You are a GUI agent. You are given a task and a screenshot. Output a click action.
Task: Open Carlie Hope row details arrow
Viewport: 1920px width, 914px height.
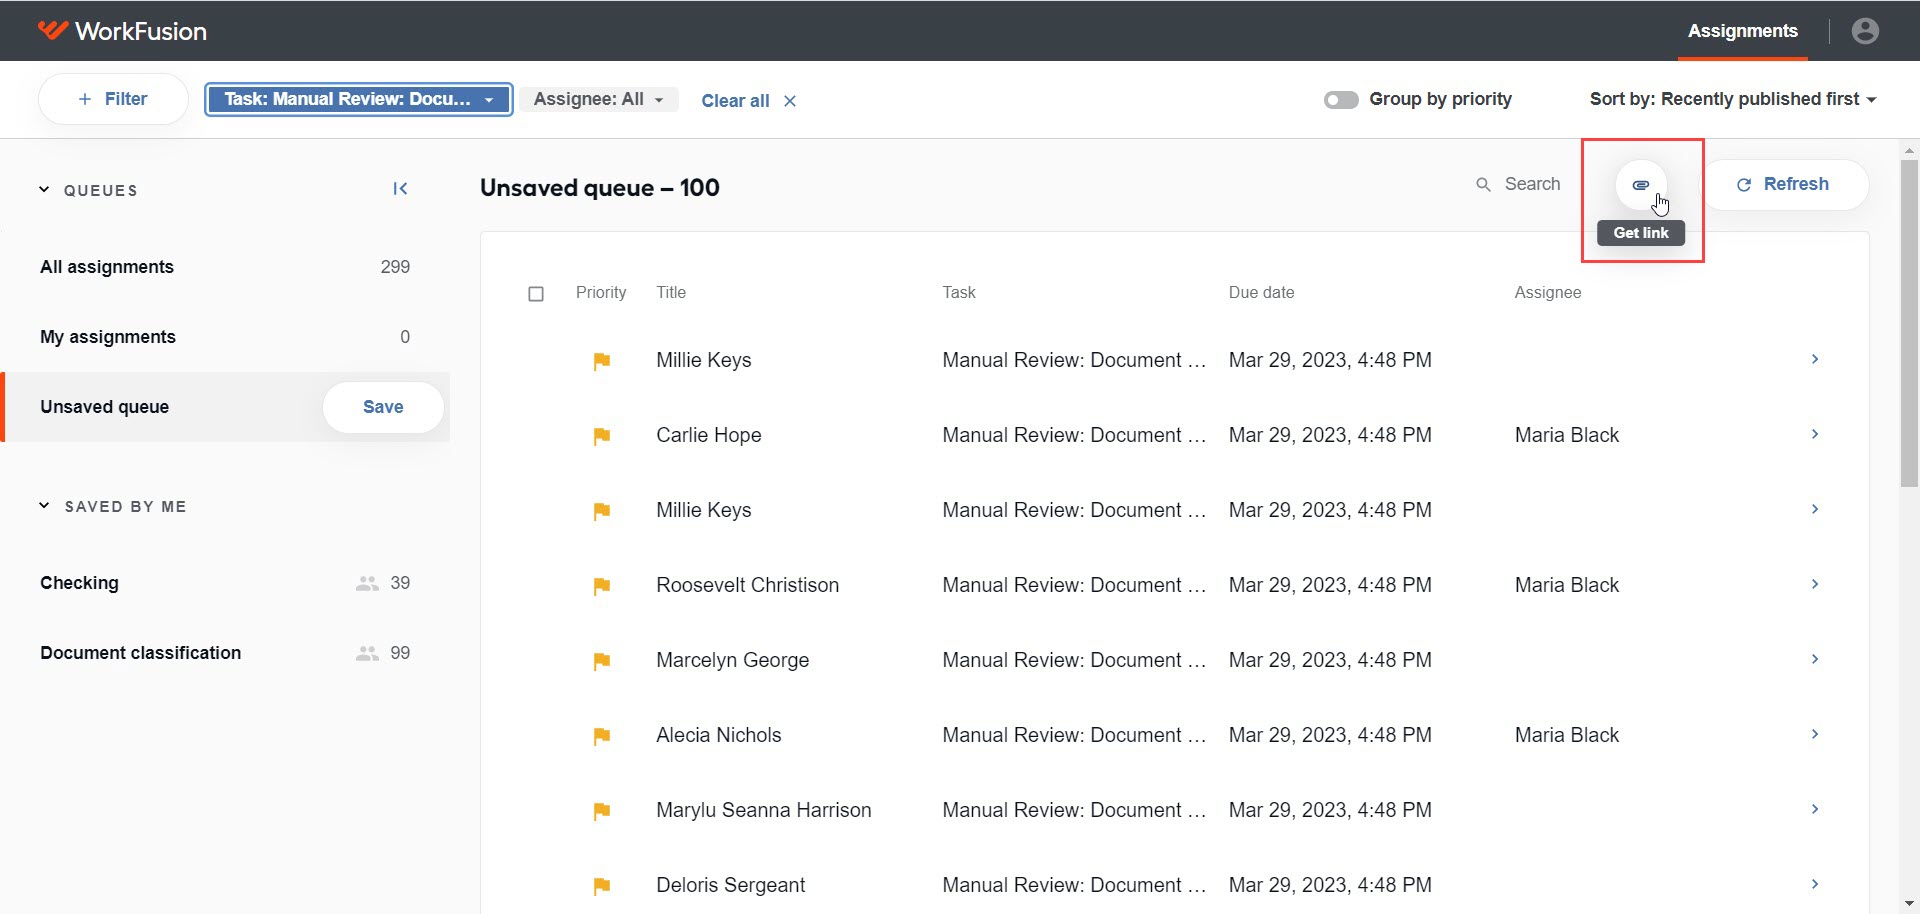point(1815,434)
